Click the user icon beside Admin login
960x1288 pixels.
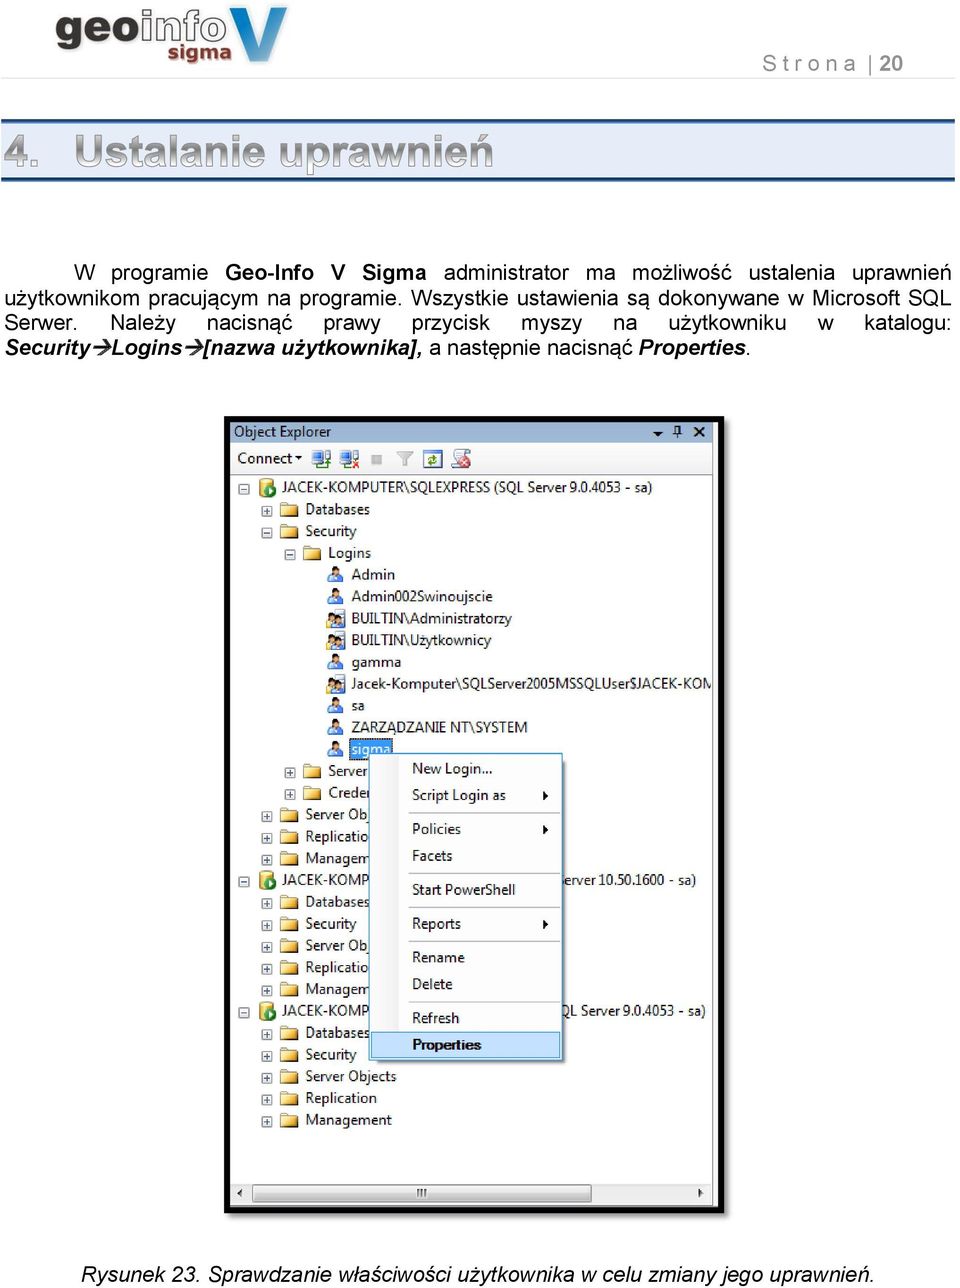[x=336, y=575]
